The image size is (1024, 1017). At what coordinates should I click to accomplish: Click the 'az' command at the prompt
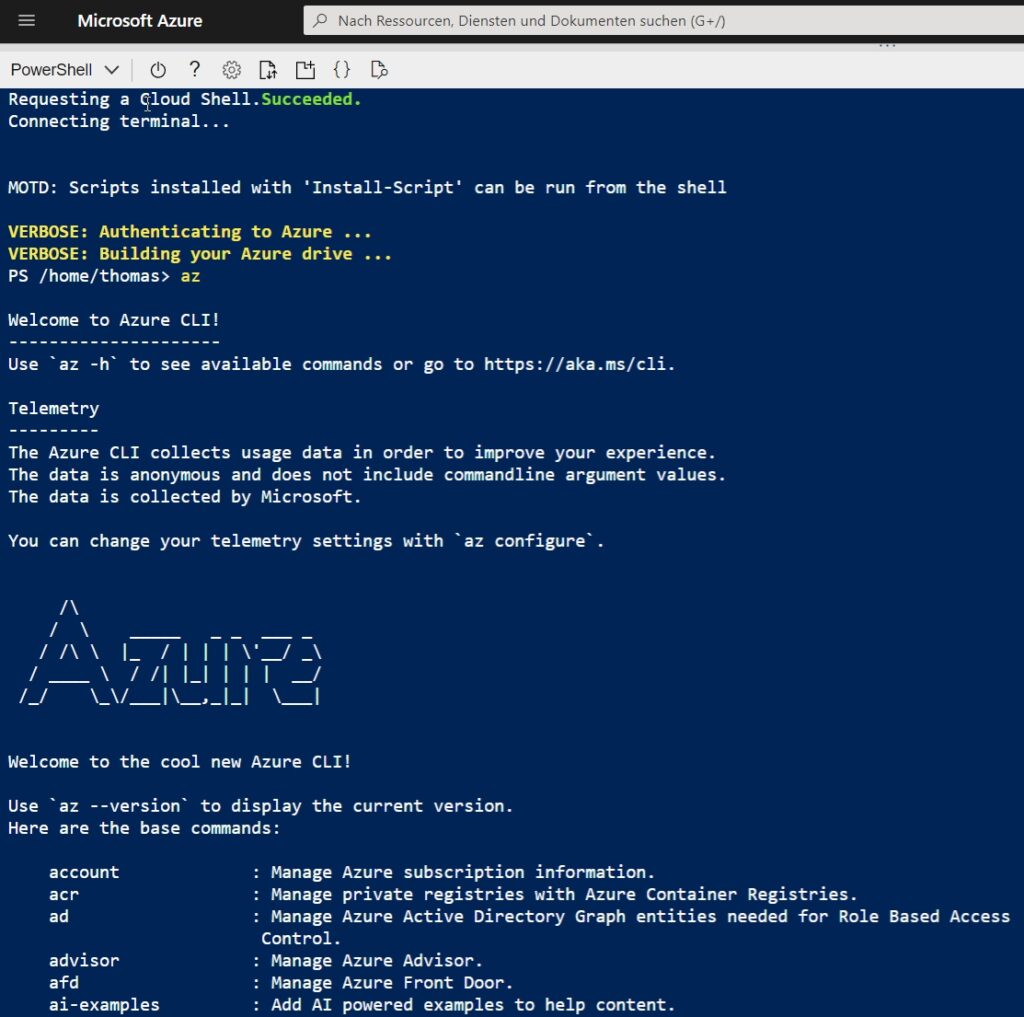point(190,276)
